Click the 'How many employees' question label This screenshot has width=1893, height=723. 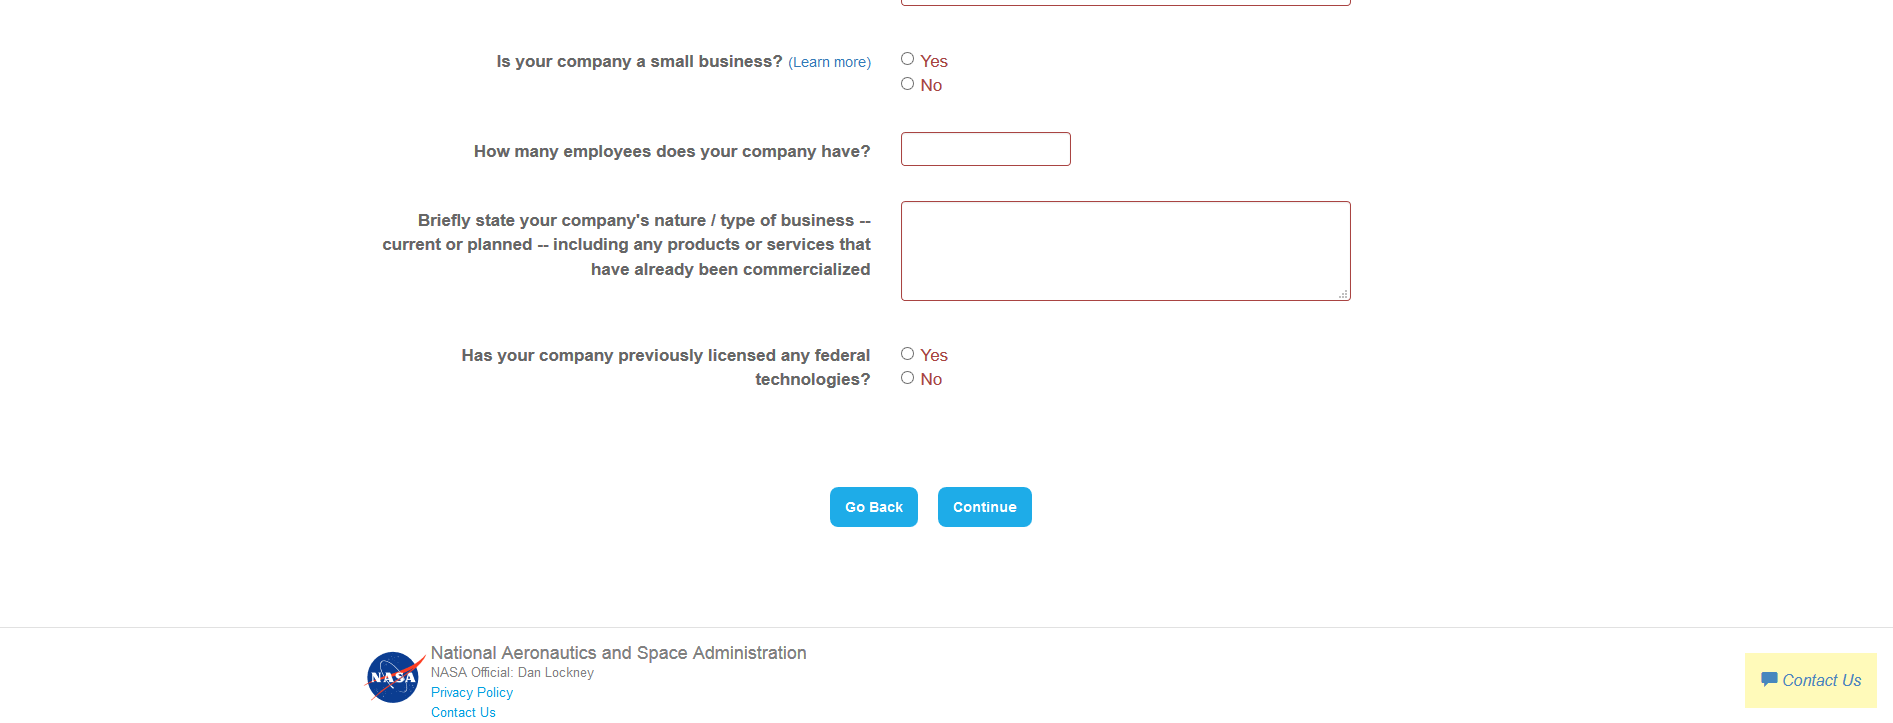[x=672, y=151]
